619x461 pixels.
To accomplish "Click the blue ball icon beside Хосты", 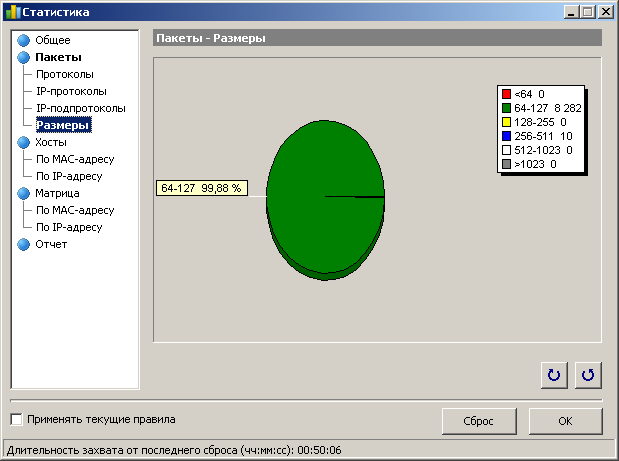I will click(24, 142).
